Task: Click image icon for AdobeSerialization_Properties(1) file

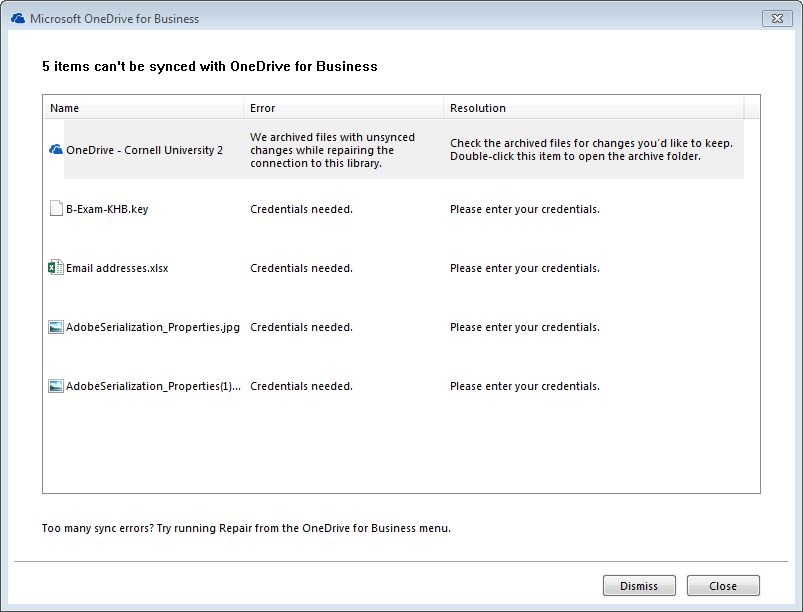Action: click(x=56, y=386)
